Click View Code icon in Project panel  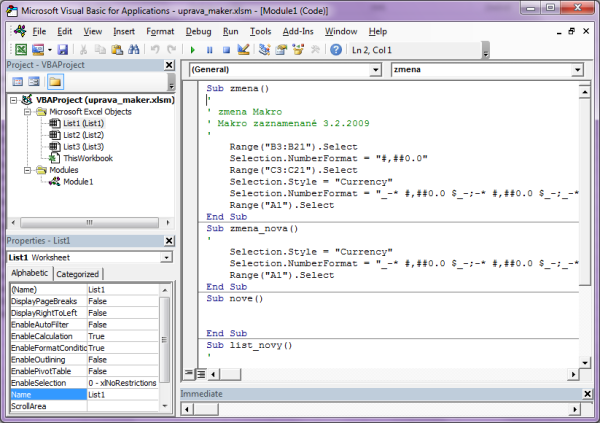coord(18,82)
